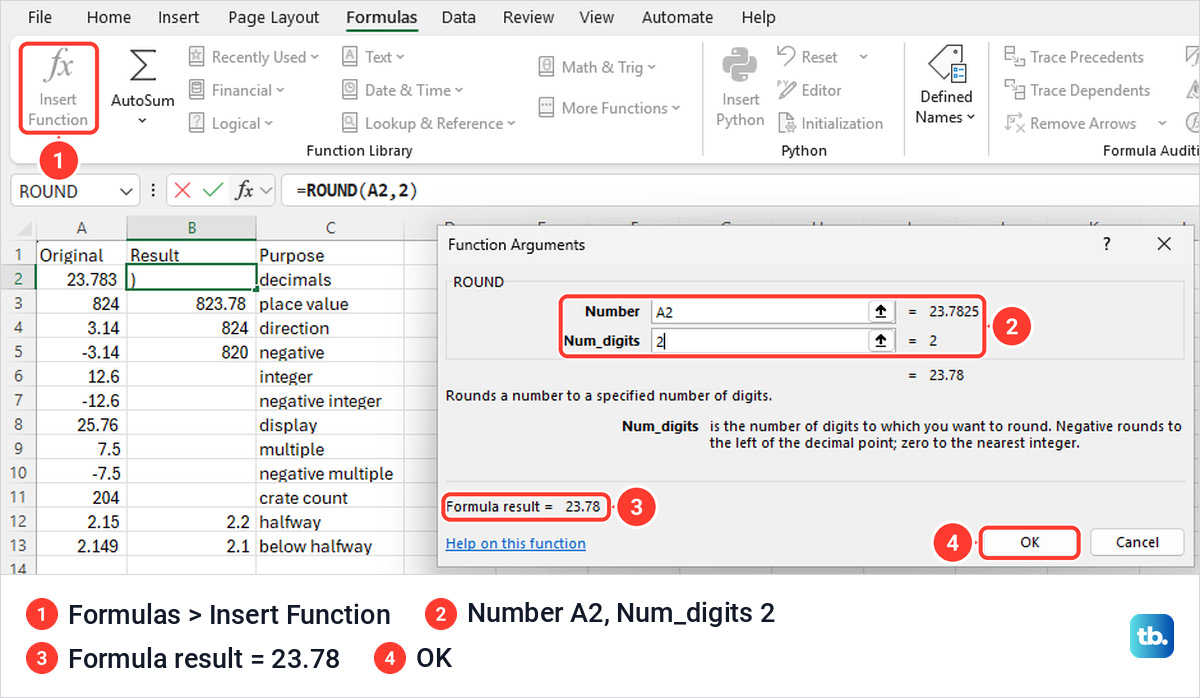Collapse dialog via Number range selector
This screenshot has width=1200, height=698.
pyautogui.click(x=881, y=311)
